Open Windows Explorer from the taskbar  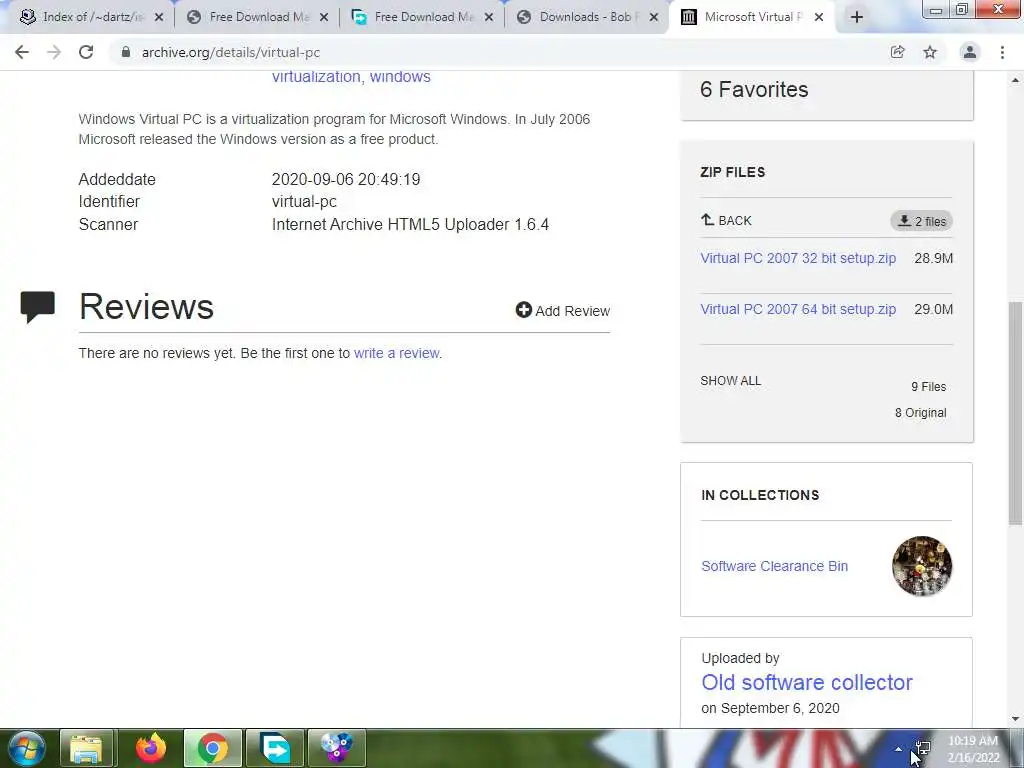[87, 748]
